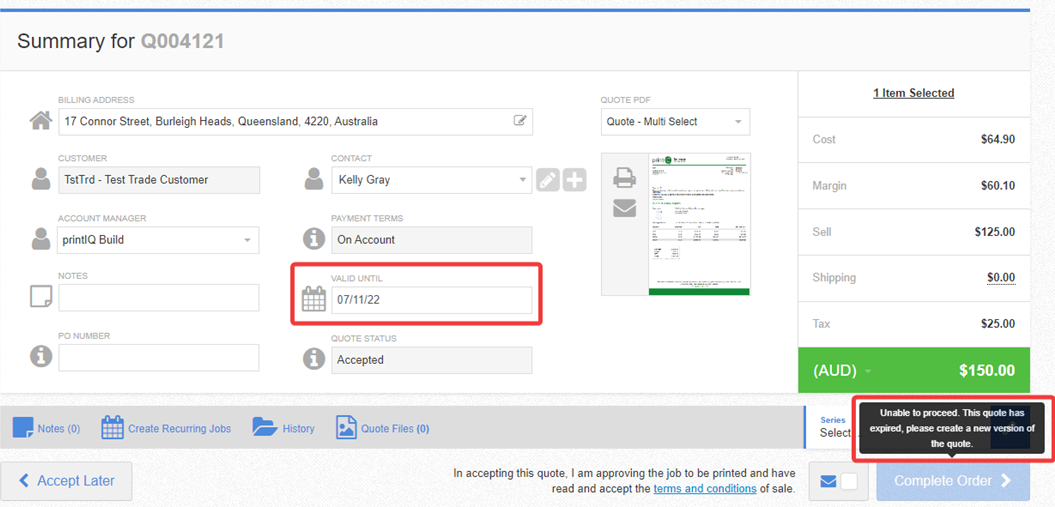Open Create Recurring Jobs
The image size is (1055, 507).
click(x=166, y=428)
